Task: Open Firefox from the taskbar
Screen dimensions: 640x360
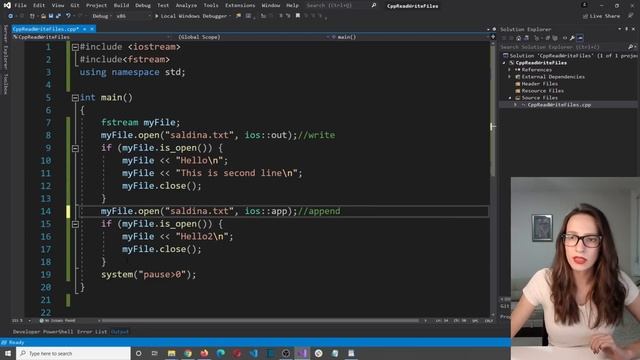Action: tap(204, 353)
